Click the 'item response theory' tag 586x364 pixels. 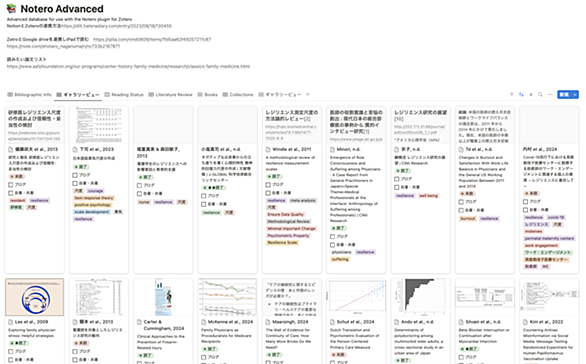pos(94,198)
